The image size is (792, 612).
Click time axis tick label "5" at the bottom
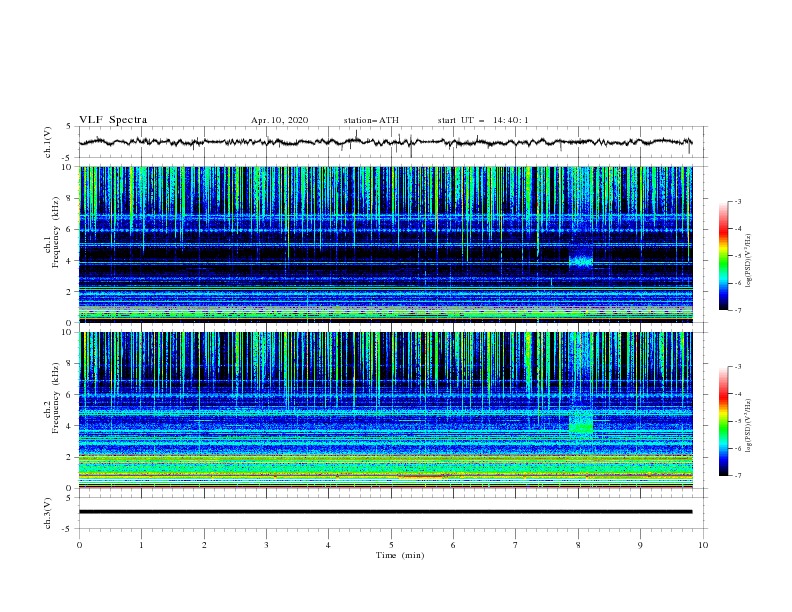[x=391, y=545]
